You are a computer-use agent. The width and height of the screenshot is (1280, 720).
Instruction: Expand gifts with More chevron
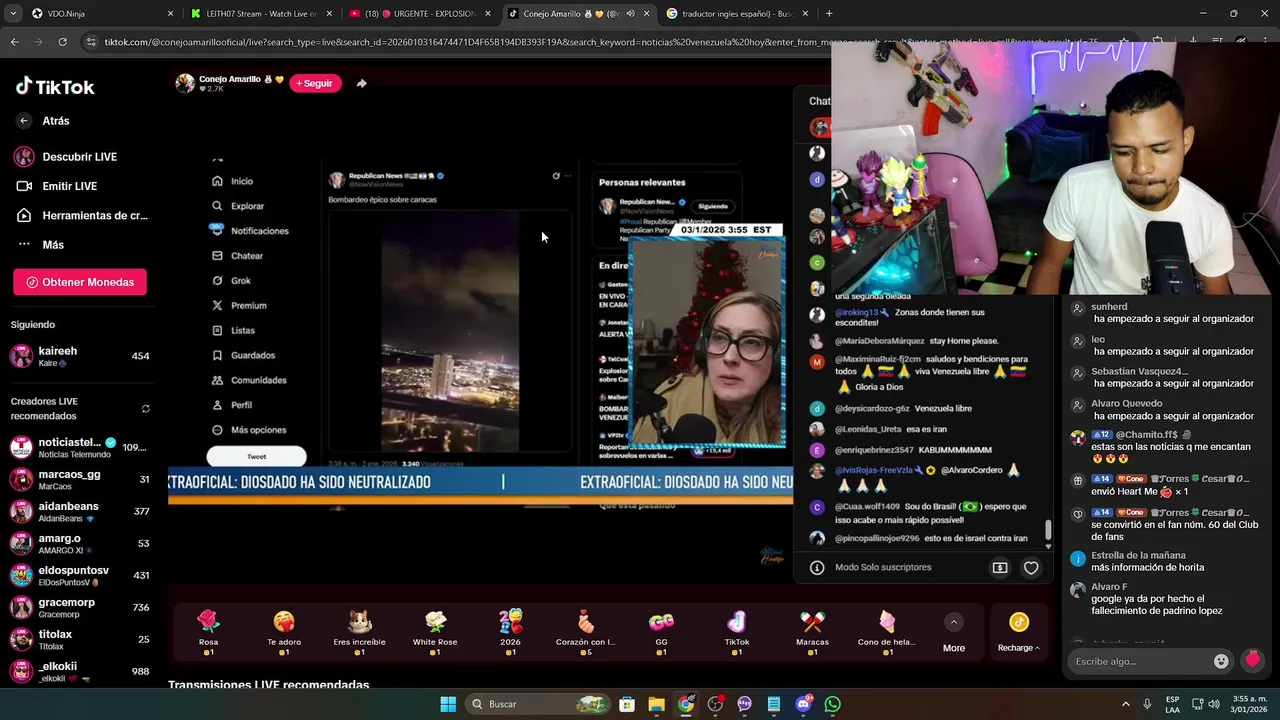point(954,622)
